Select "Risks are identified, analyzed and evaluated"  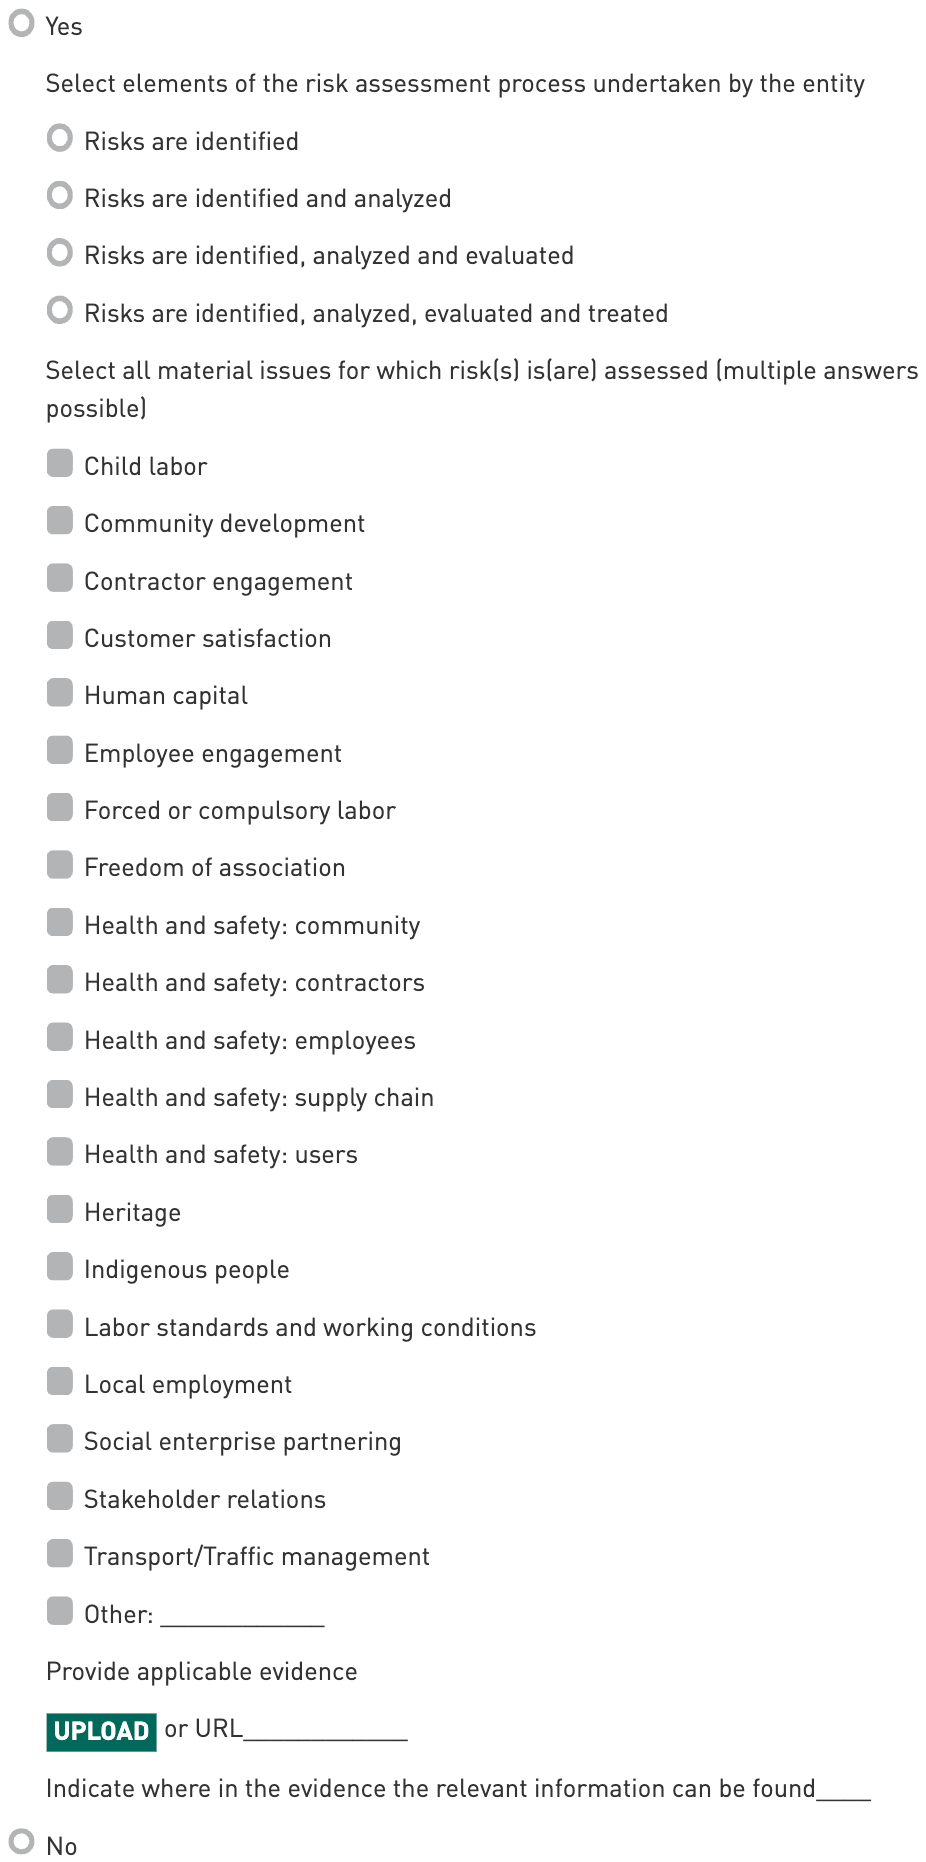(x=60, y=253)
